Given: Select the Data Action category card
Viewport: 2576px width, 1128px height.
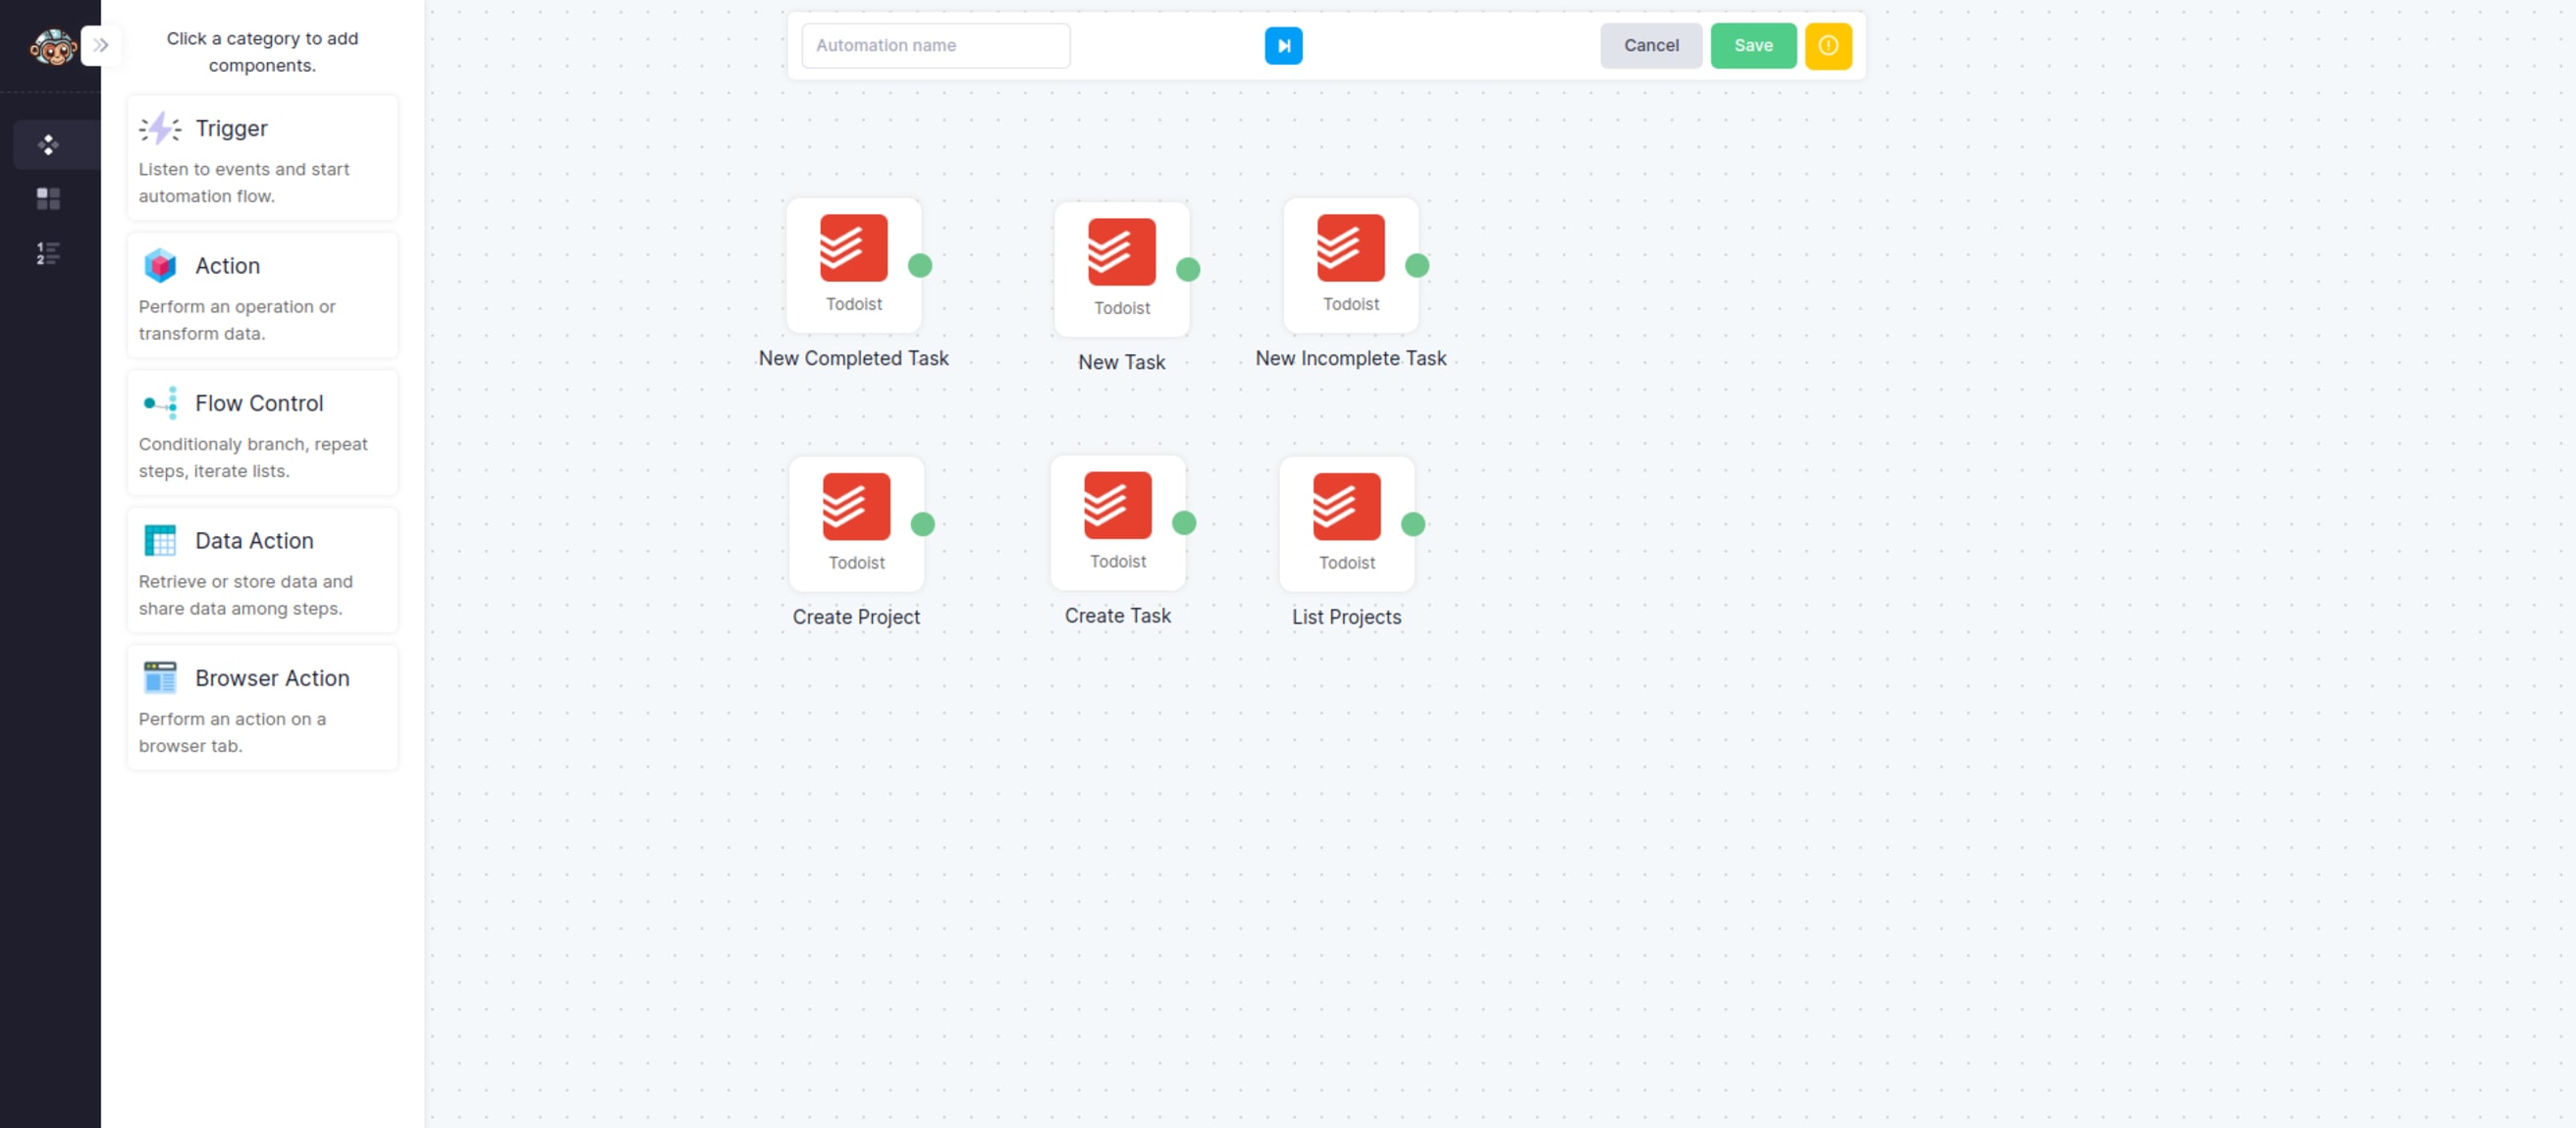Looking at the screenshot, I should pos(262,570).
